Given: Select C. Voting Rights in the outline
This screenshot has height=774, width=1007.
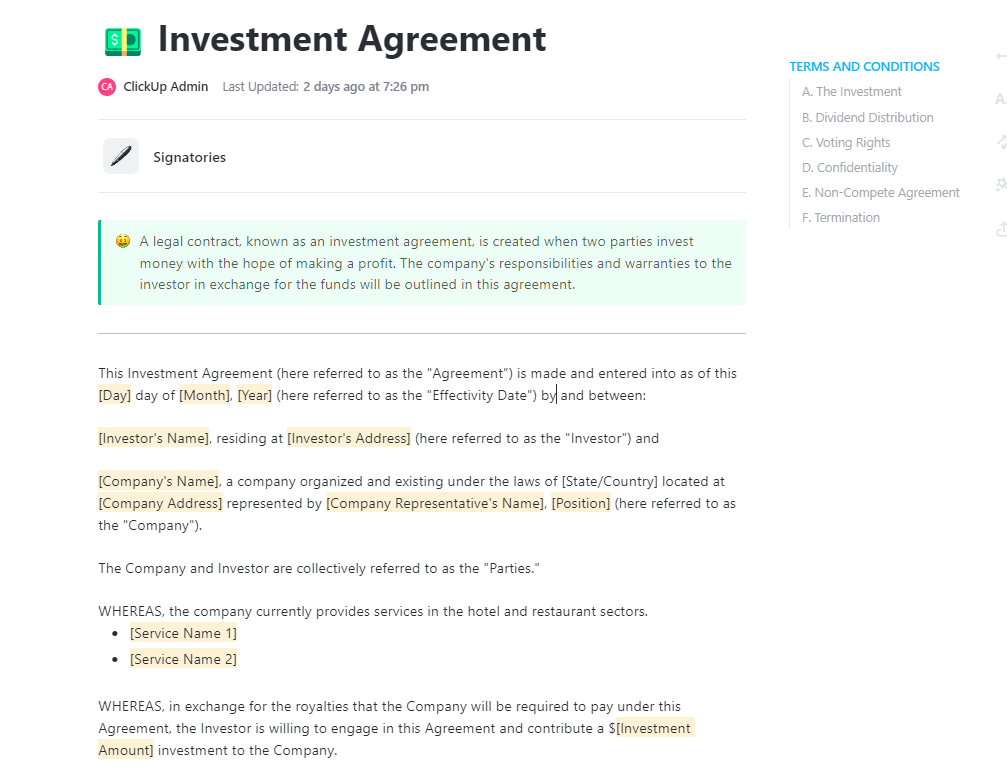Looking at the screenshot, I should point(846,142).
